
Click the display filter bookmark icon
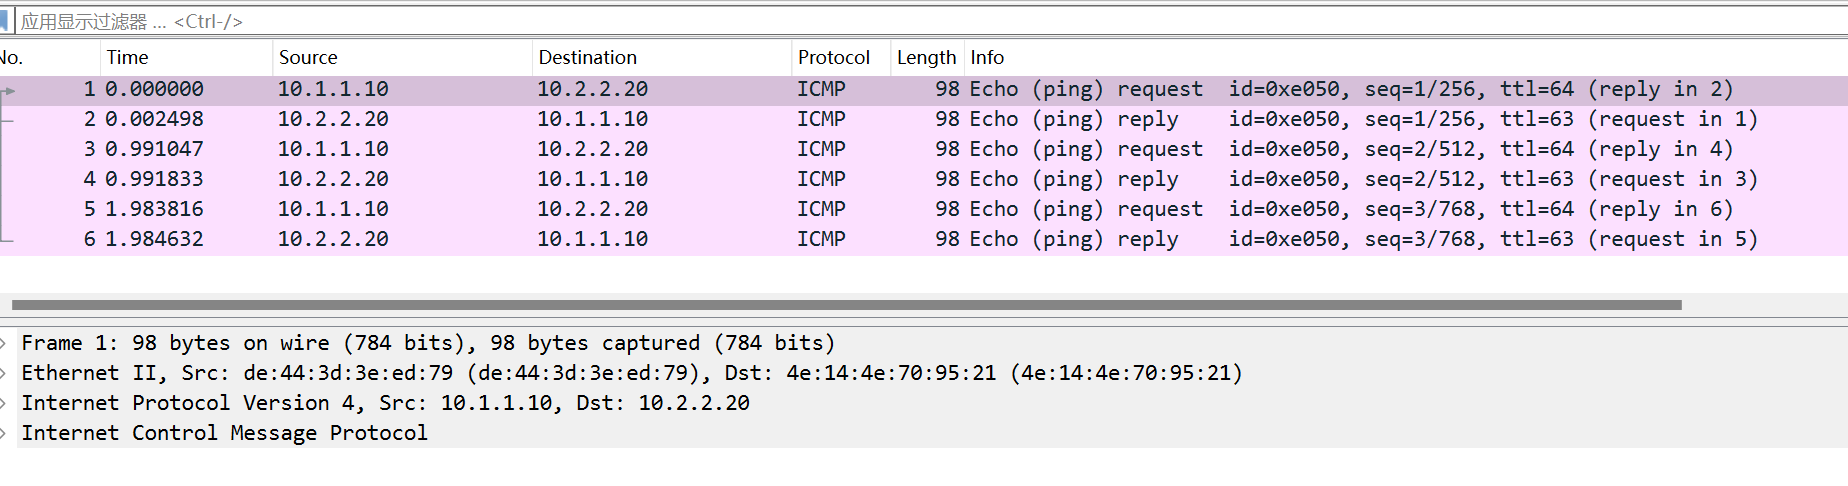[4, 21]
